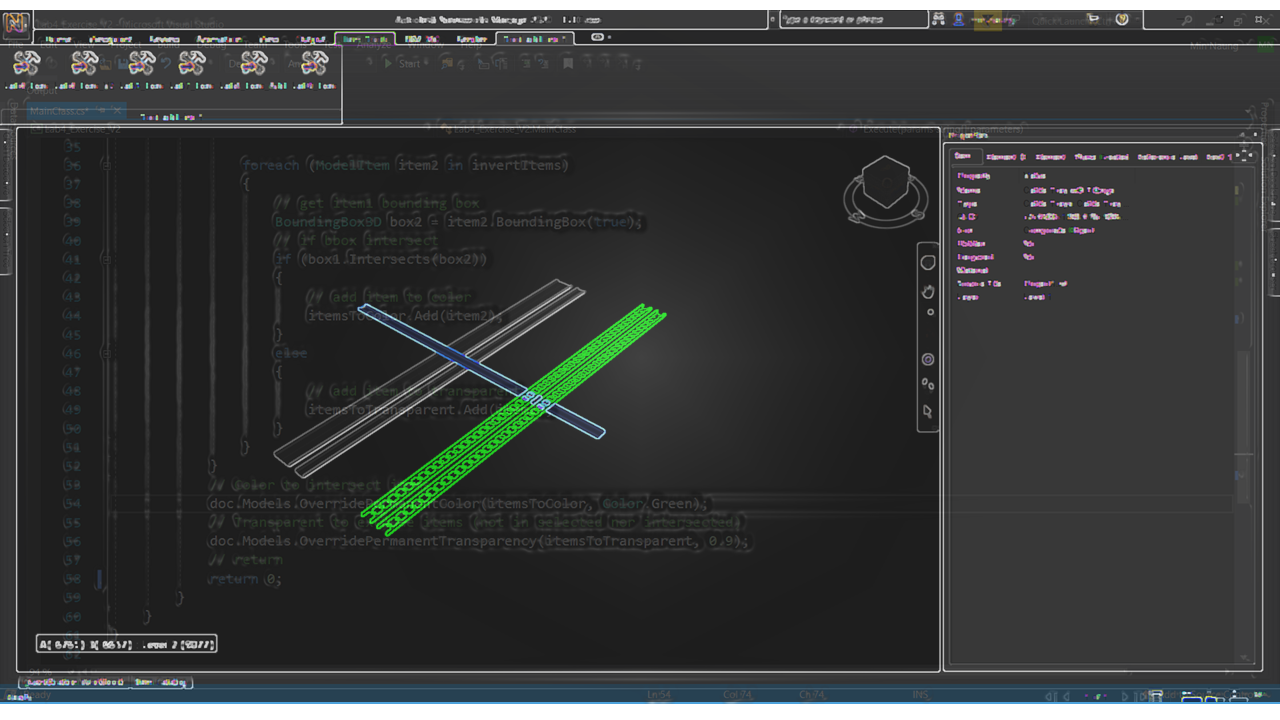Choose the Select arrow tool in navigation bar
The width and height of the screenshot is (1280, 720).
click(927, 411)
